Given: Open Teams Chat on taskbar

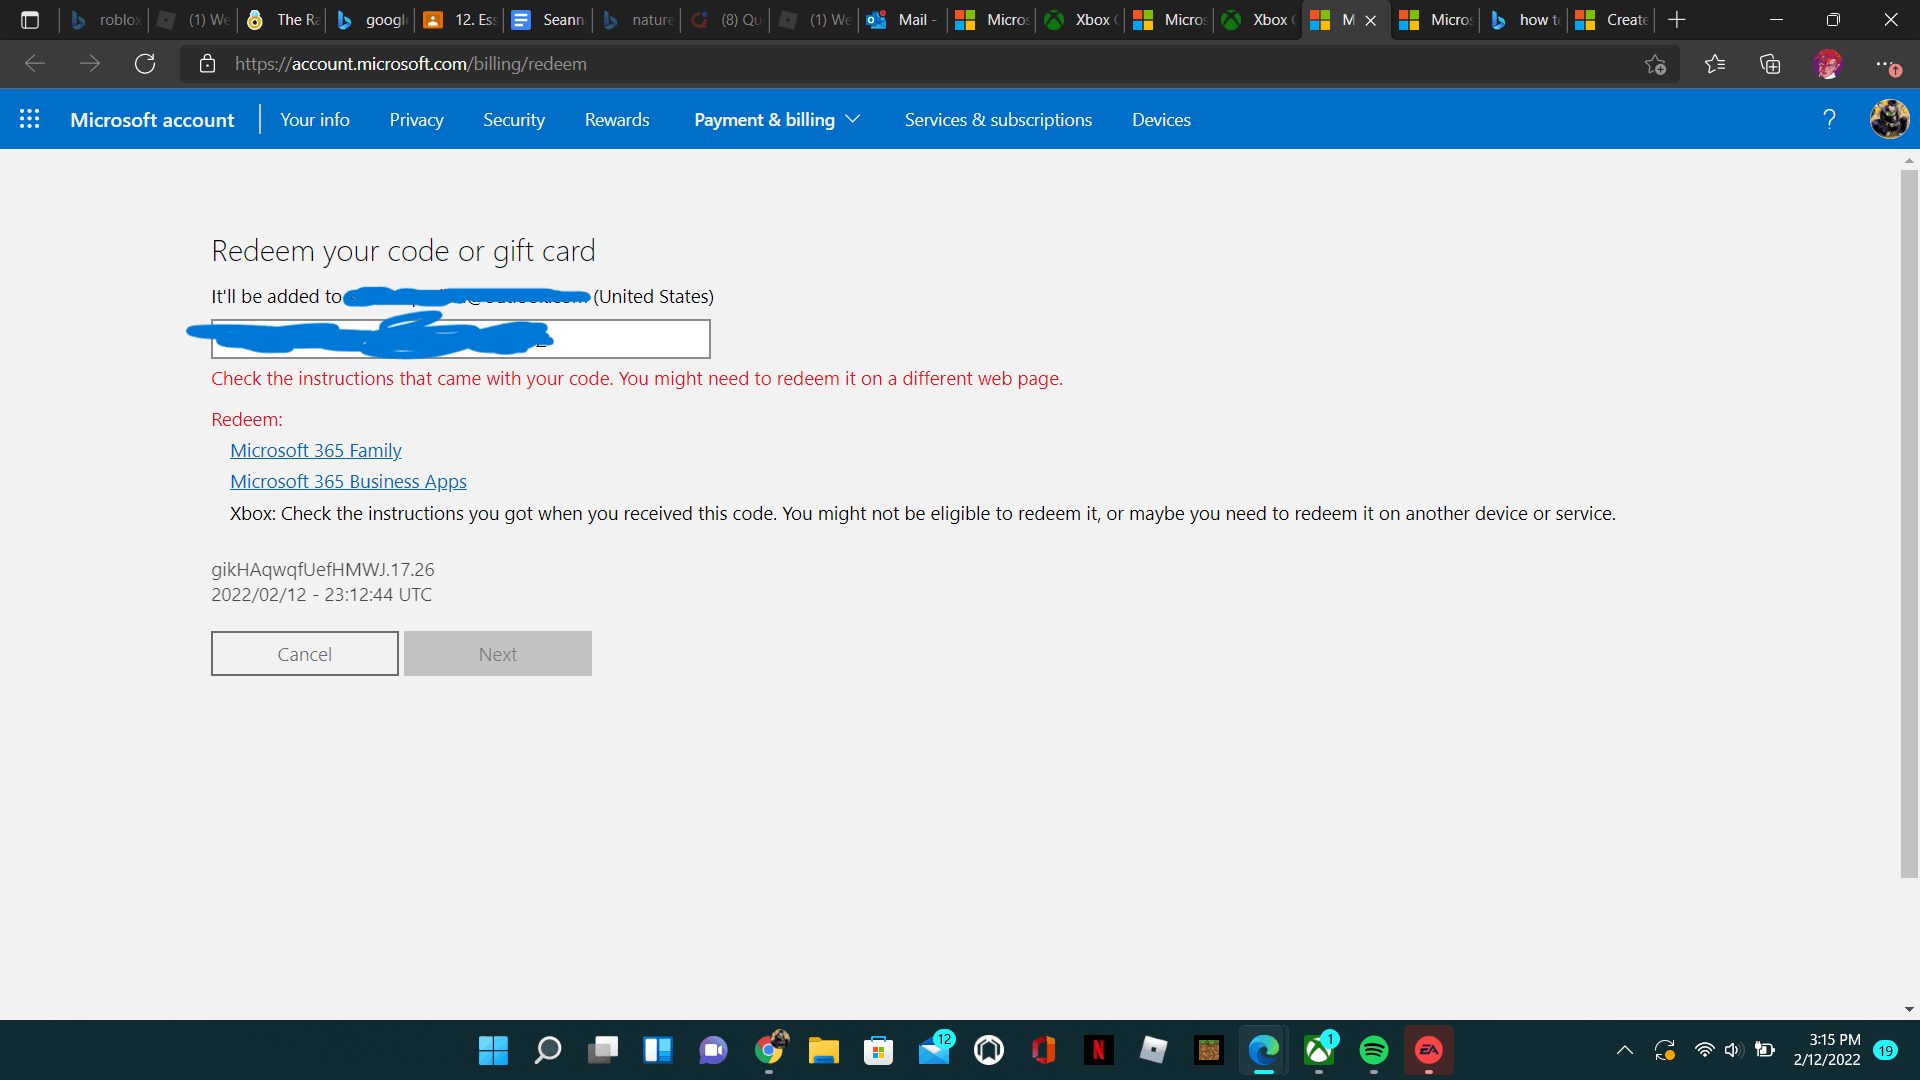Looking at the screenshot, I should click(713, 1050).
